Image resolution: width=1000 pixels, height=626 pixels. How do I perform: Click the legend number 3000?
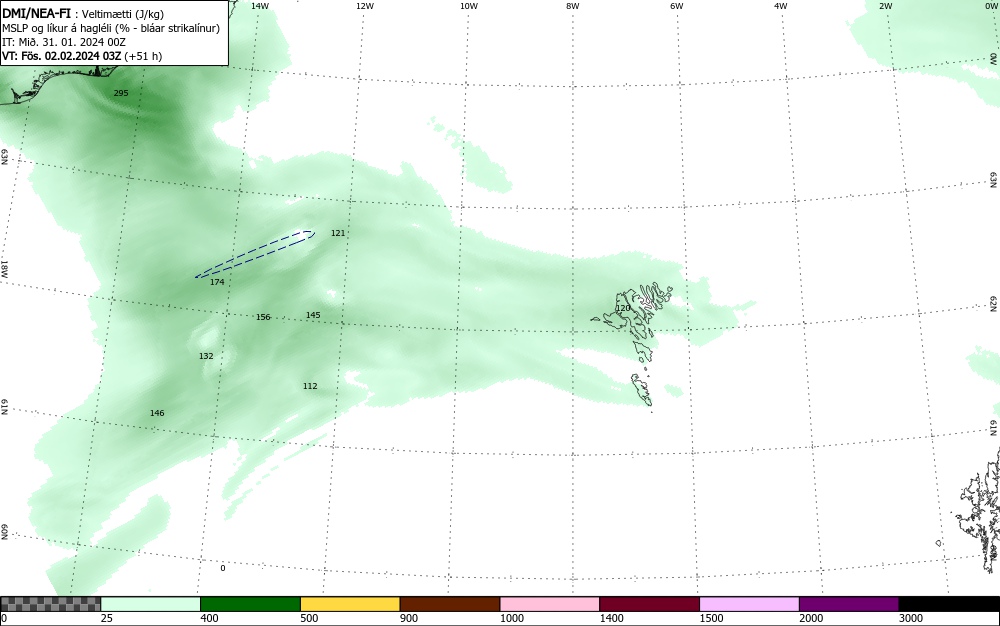pos(911,618)
